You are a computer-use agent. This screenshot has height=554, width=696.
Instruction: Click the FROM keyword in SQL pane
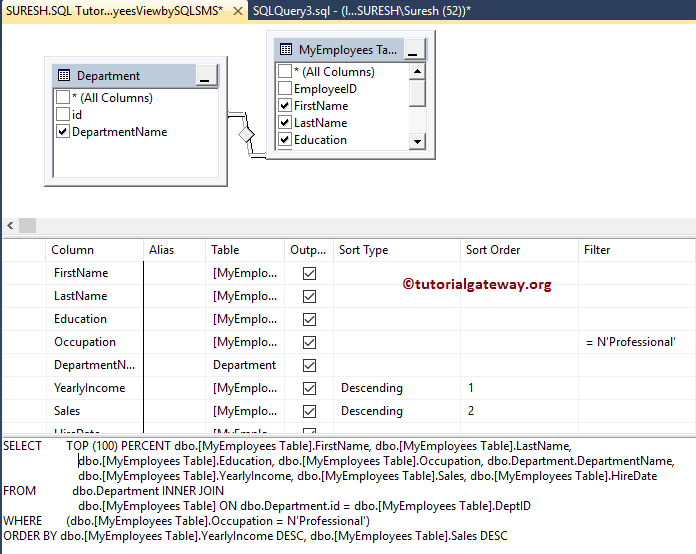(x=20, y=491)
